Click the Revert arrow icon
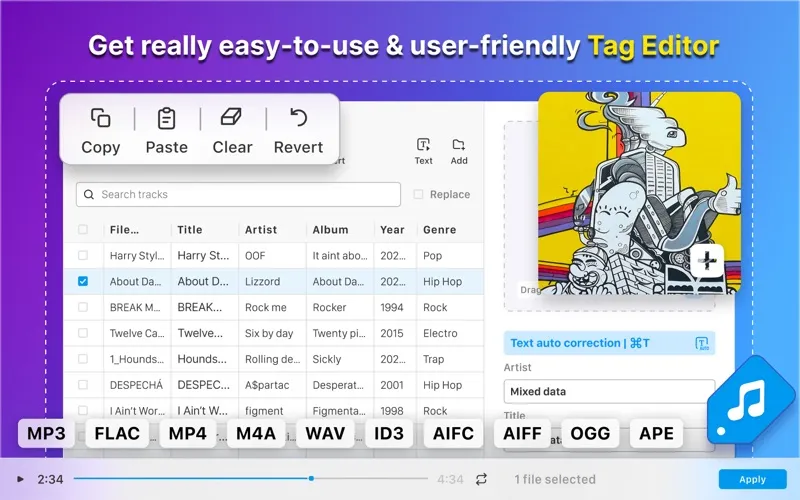This screenshot has height=500, width=800. pos(298,117)
